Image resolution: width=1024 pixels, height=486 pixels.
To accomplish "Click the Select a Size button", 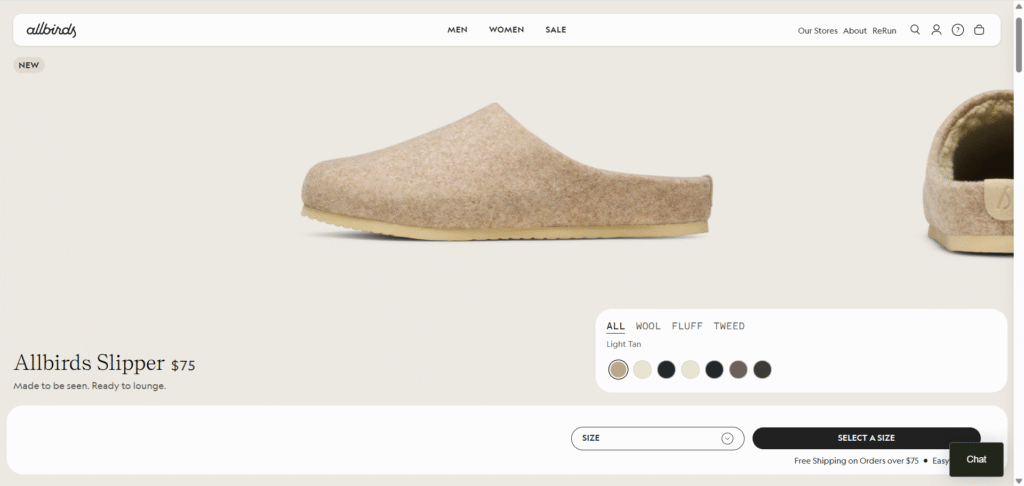I will [x=866, y=438].
